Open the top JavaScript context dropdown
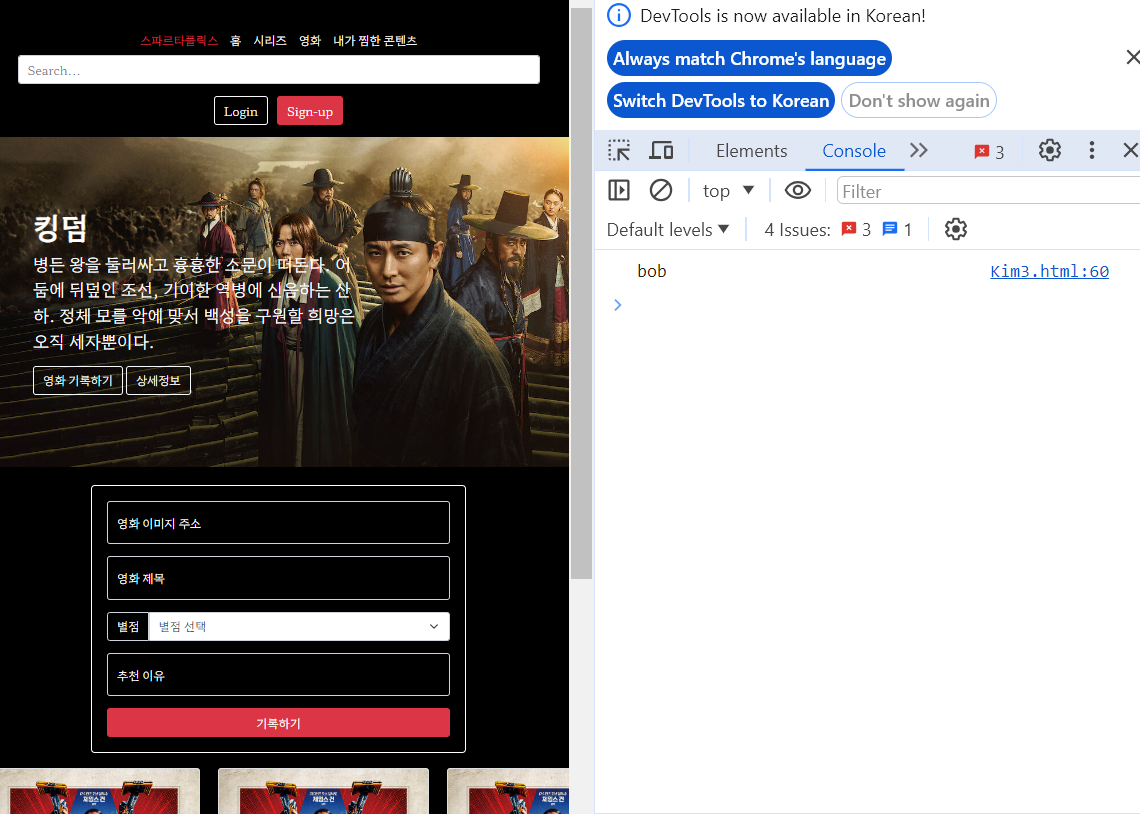 [x=728, y=190]
